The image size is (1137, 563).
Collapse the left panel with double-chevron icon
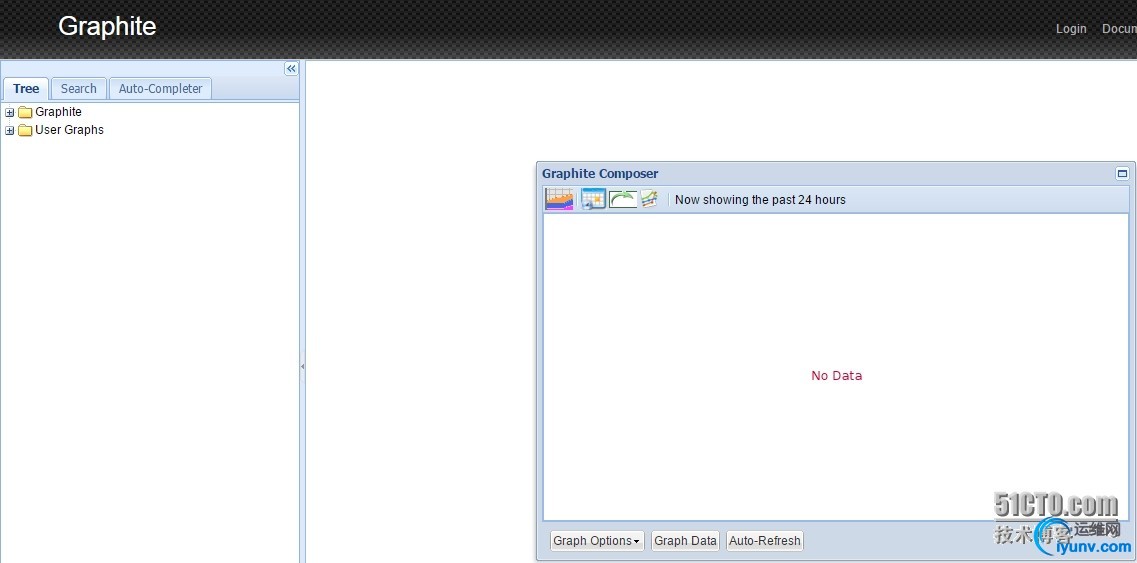click(x=291, y=68)
